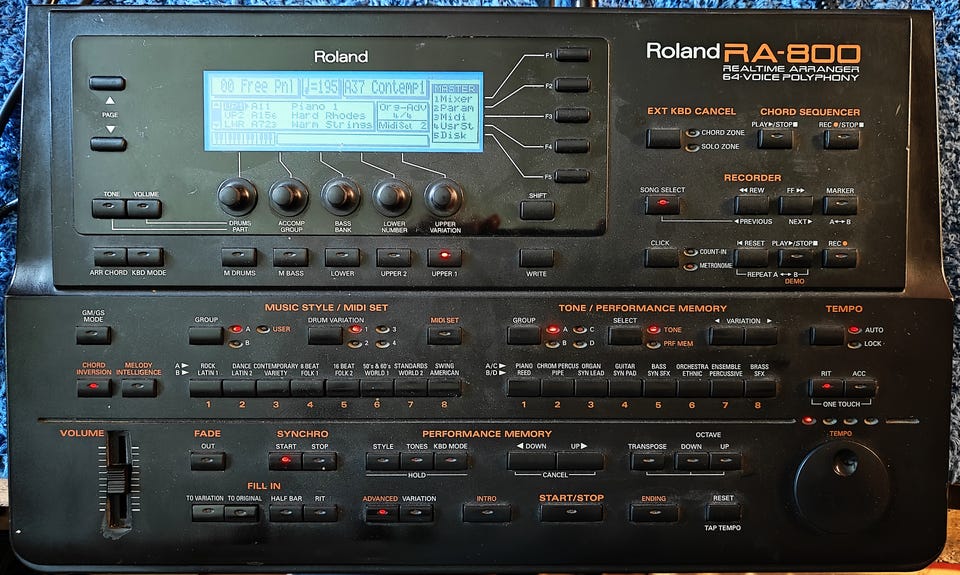Push the Recorder REW button

pyautogui.click(x=751, y=205)
